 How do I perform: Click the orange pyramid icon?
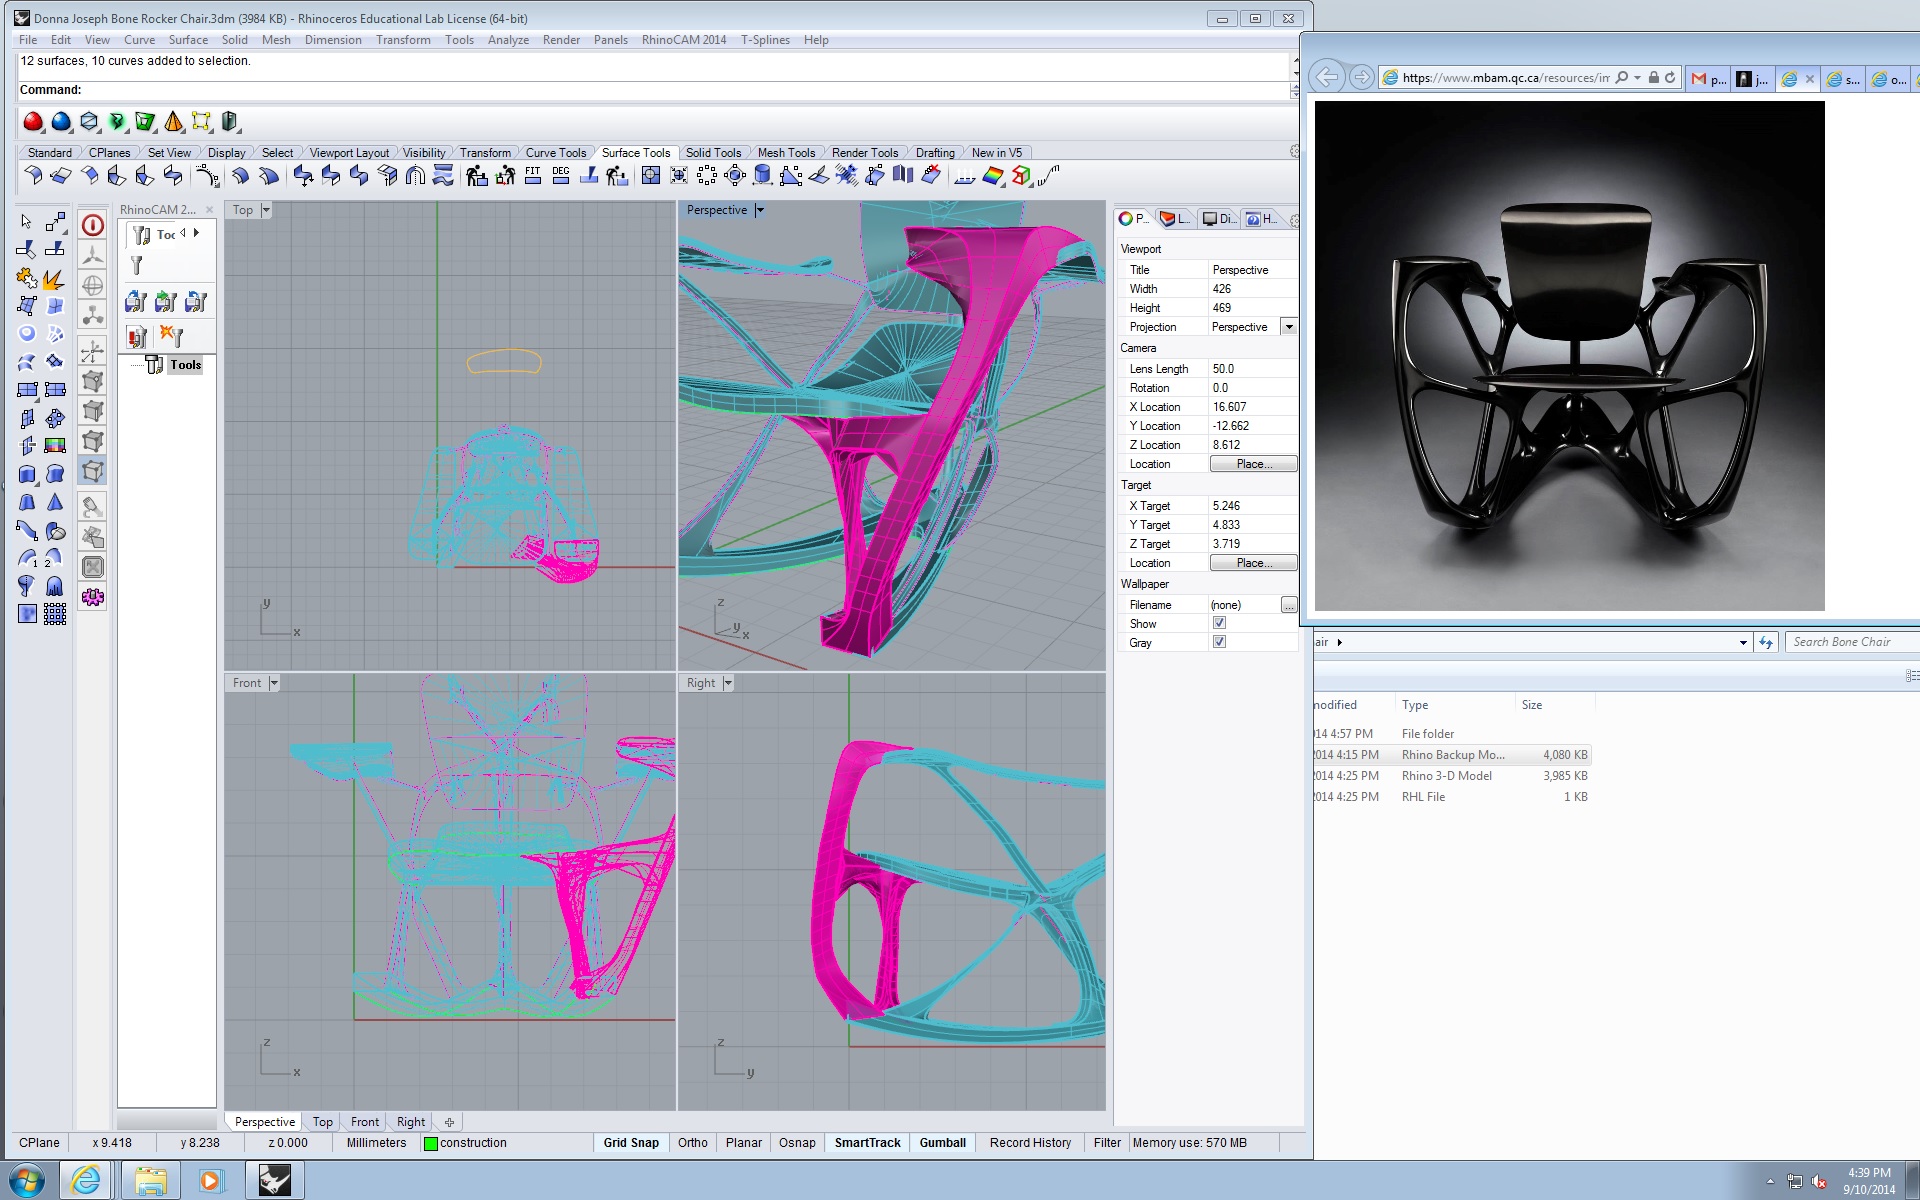174,122
